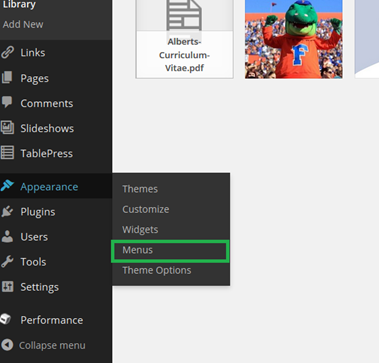The width and height of the screenshot is (379, 363).
Task: Choose Theme Options in Appearance flyout
Action: click(157, 270)
